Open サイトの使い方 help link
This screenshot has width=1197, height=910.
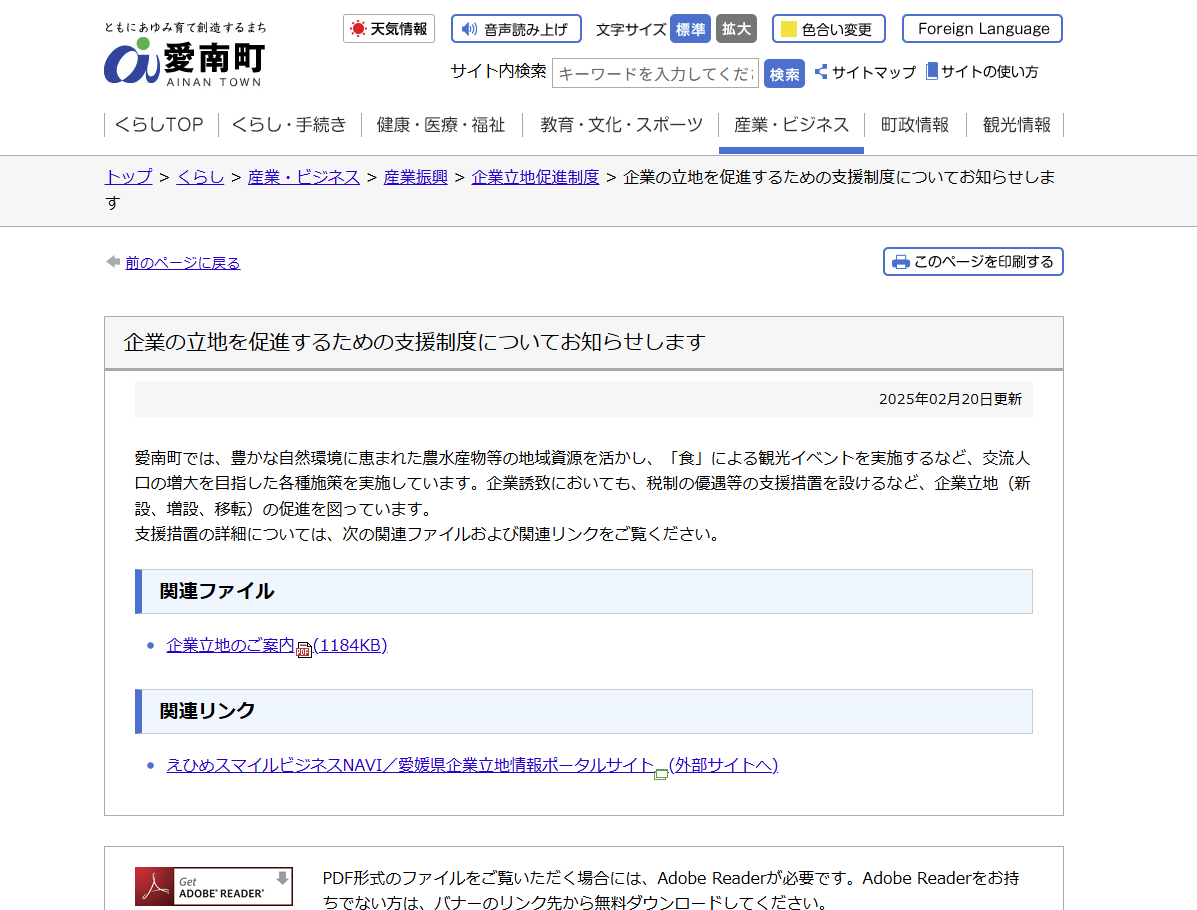982,72
